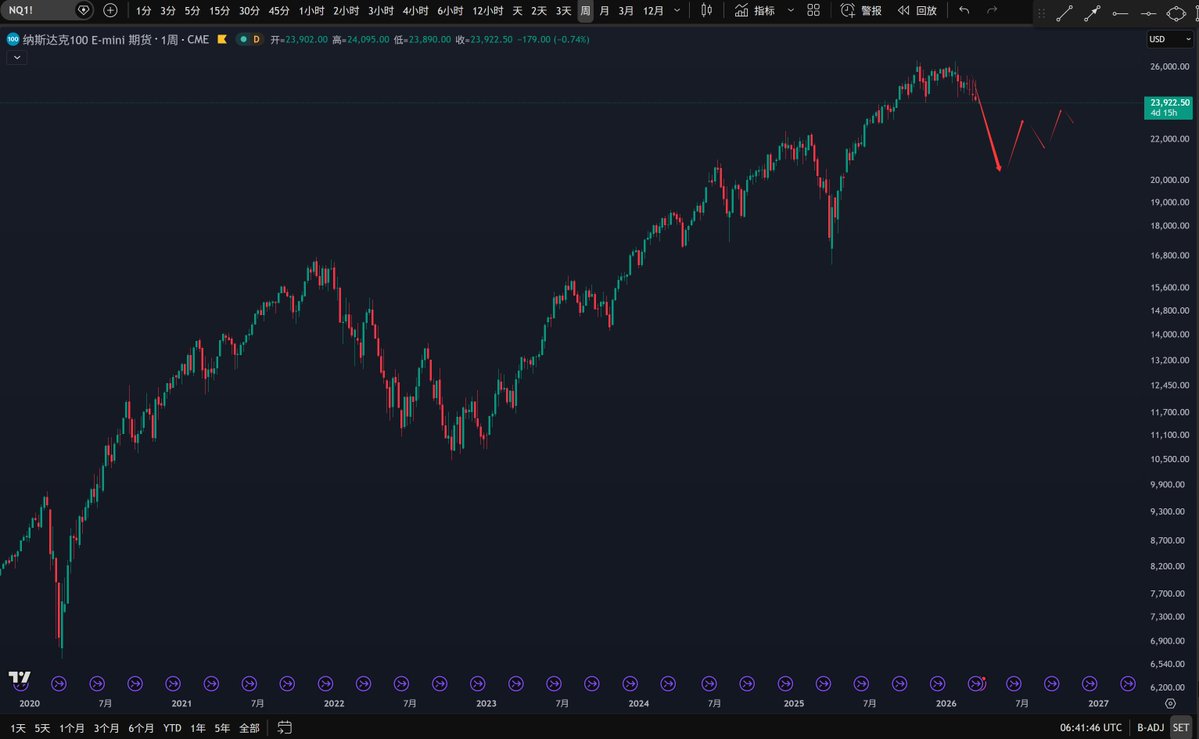Open chart settings gear at axis corner
Image resolution: width=1199 pixels, height=739 pixels.
pos(1170,703)
